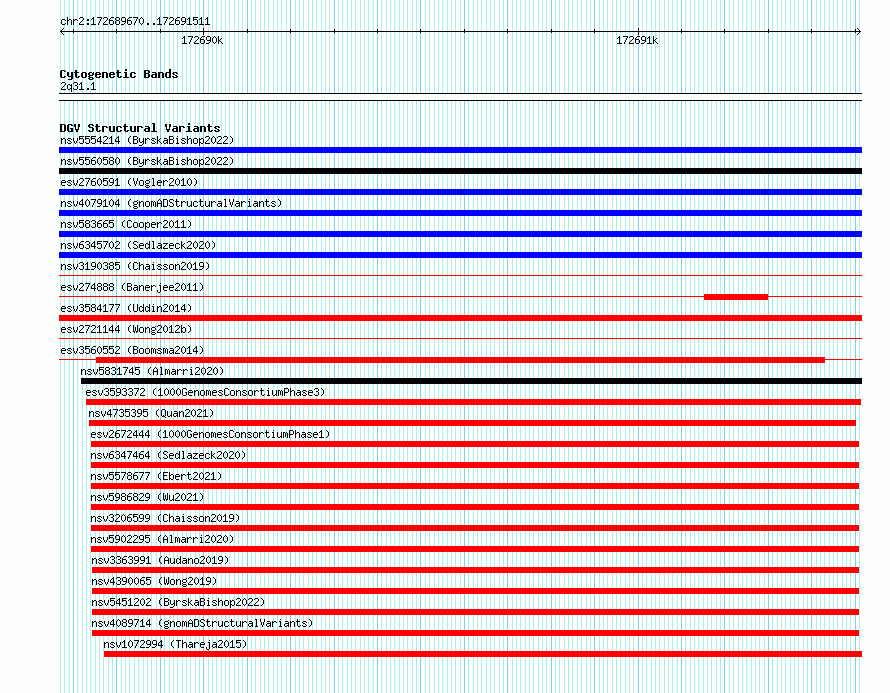The height and width of the screenshot is (693, 890).
Task: Open esv2760591 (Vogler2010) variant label
Action: pyautogui.click(x=129, y=182)
